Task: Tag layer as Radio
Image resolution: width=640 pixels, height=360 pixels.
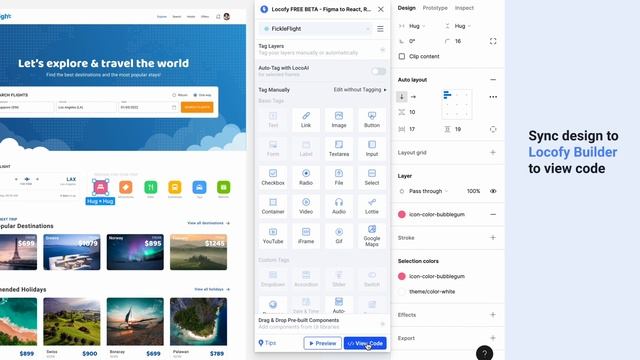Action: (x=306, y=178)
